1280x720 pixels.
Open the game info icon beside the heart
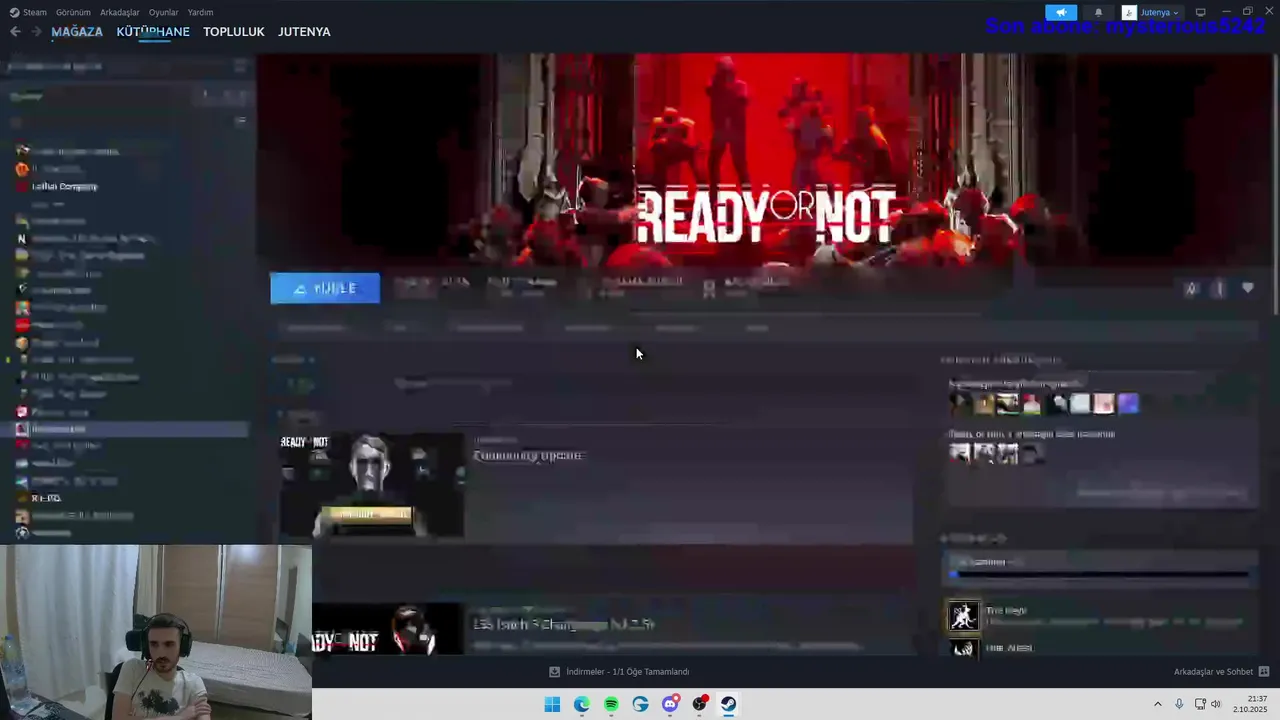click(x=1219, y=288)
